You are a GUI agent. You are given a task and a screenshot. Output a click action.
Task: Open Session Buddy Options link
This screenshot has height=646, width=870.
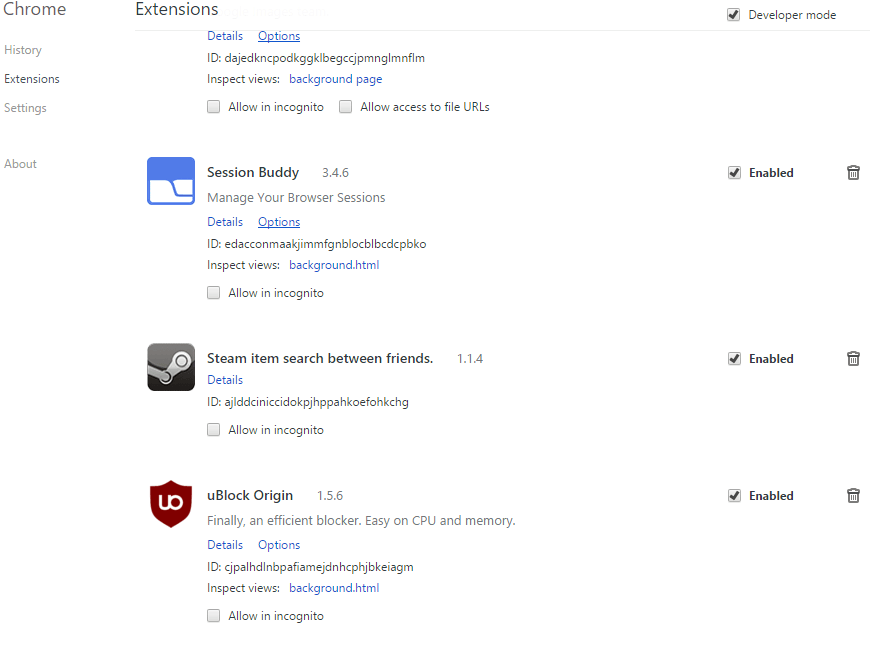pos(279,221)
